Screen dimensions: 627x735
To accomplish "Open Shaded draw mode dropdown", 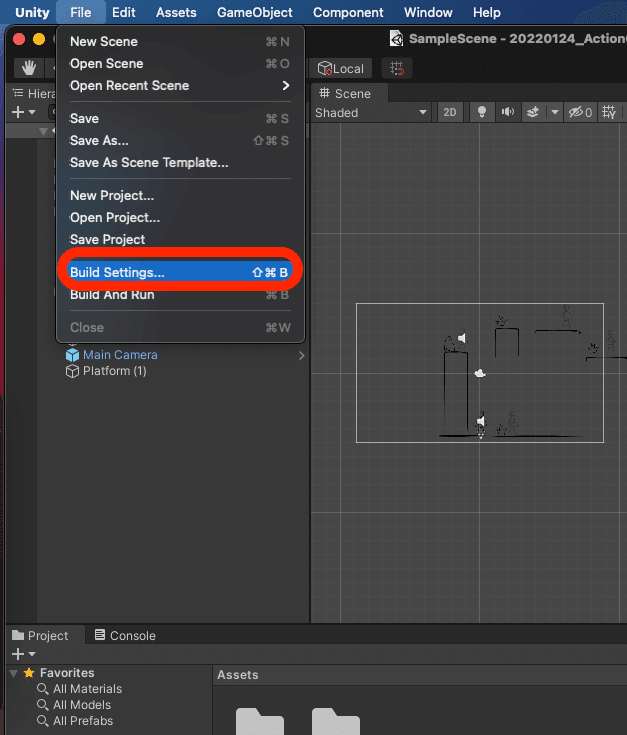I will click(371, 112).
